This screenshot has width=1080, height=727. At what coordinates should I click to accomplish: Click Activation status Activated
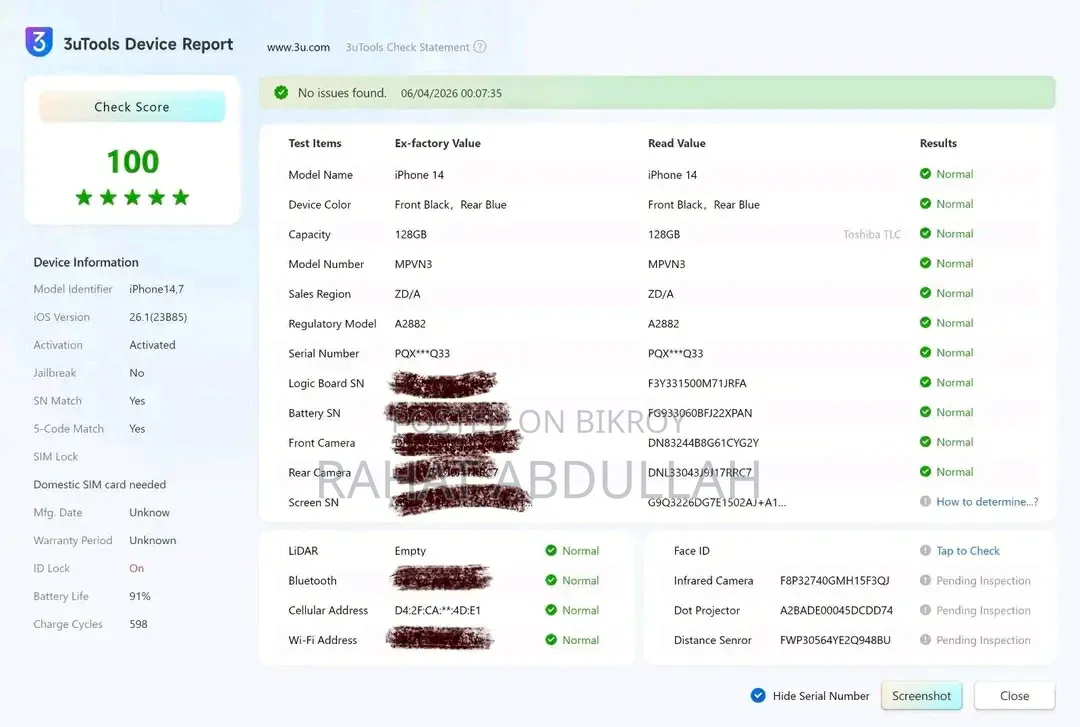tap(152, 345)
